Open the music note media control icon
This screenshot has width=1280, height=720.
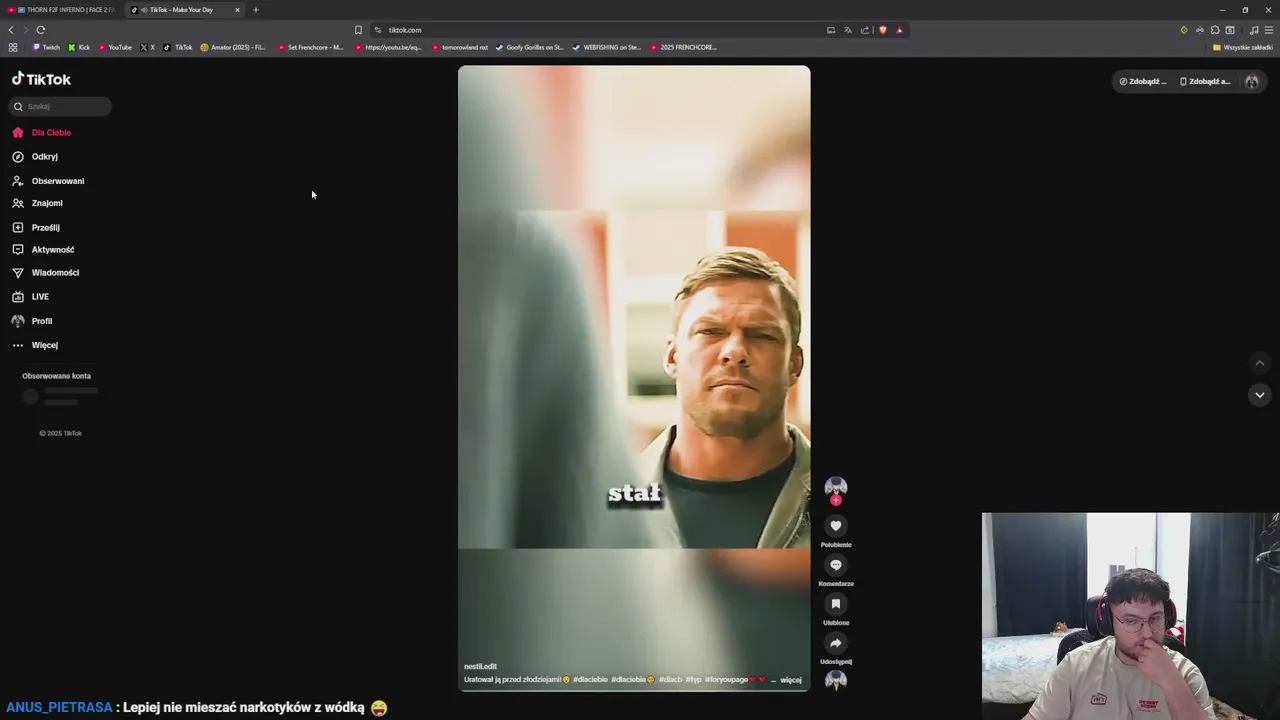pyautogui.click(x=1254, y=30)
